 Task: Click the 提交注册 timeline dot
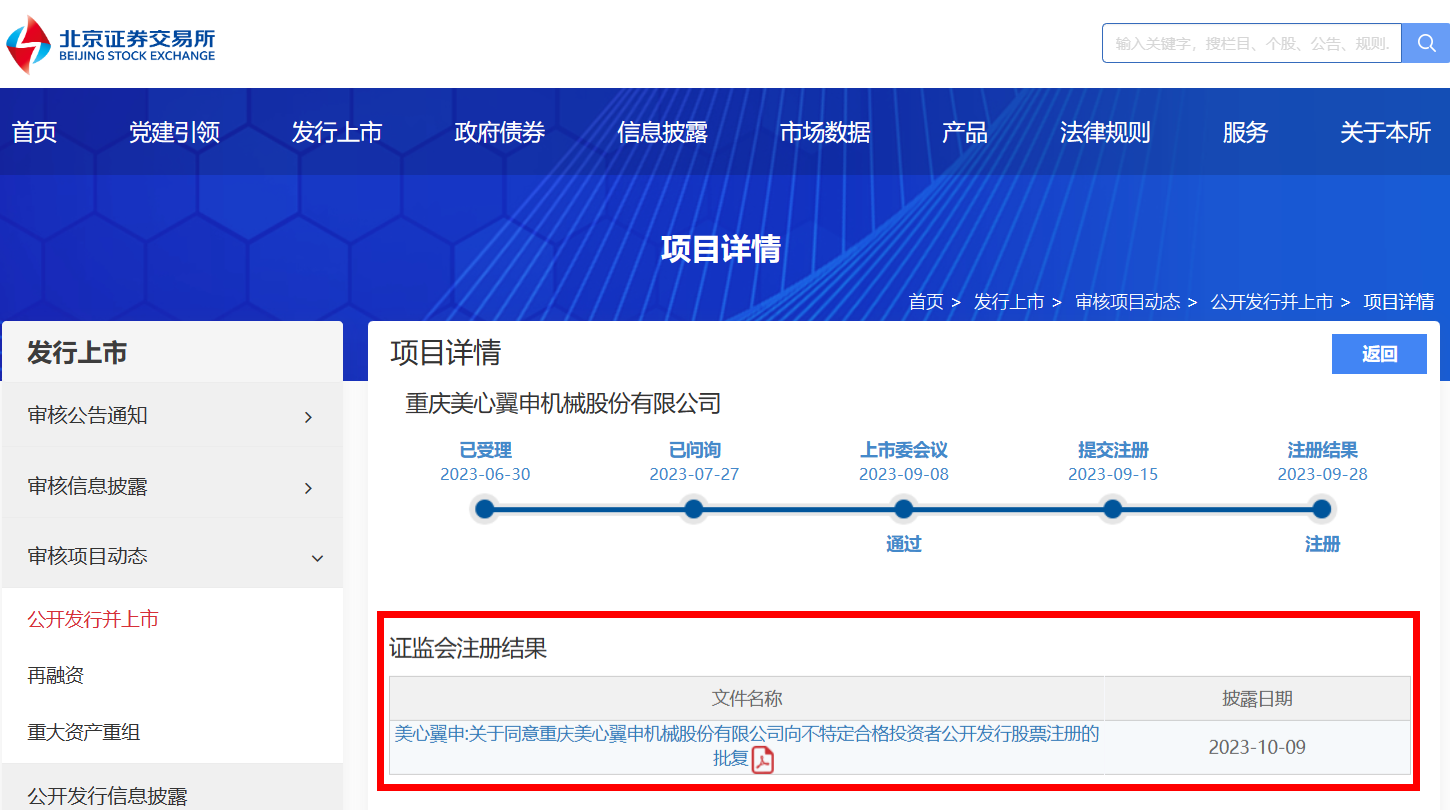coord(1113,509)
